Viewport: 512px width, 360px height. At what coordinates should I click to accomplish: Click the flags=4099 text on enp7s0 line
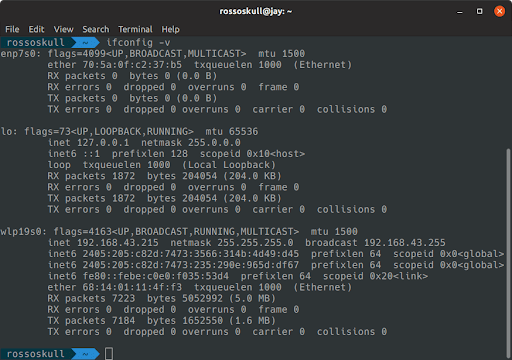[76, 54]
